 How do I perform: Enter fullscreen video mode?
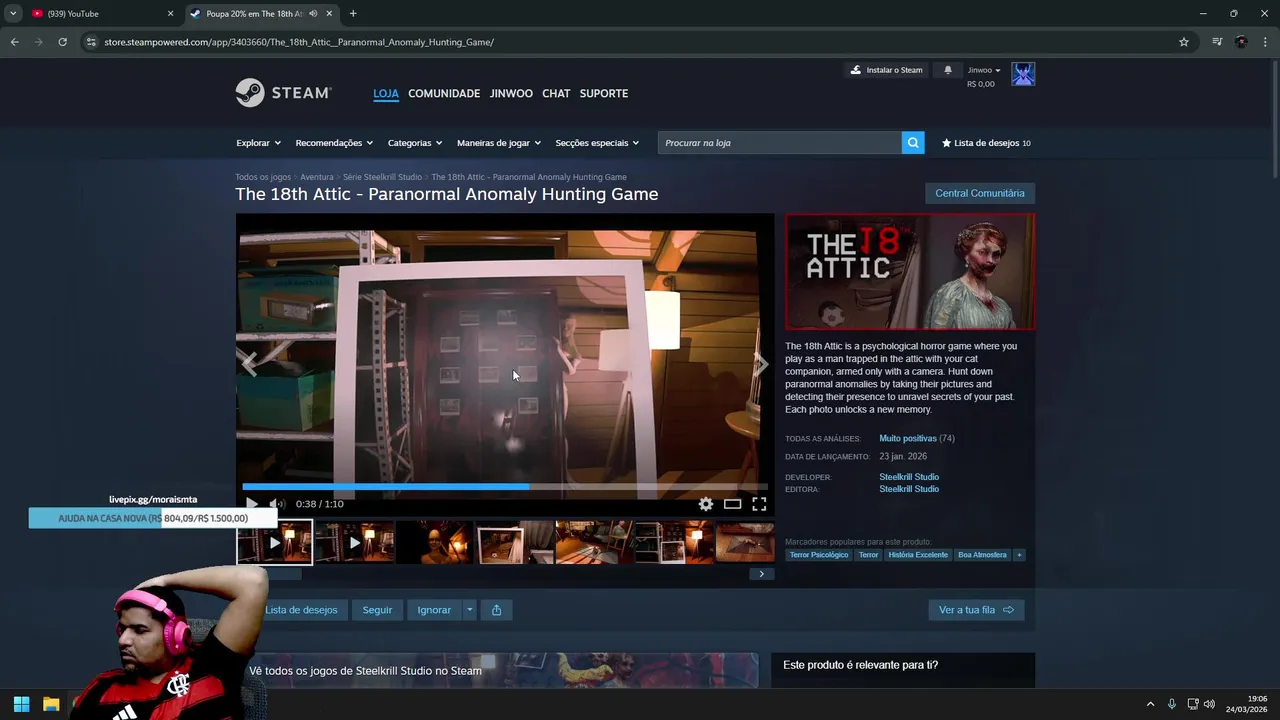759,504
